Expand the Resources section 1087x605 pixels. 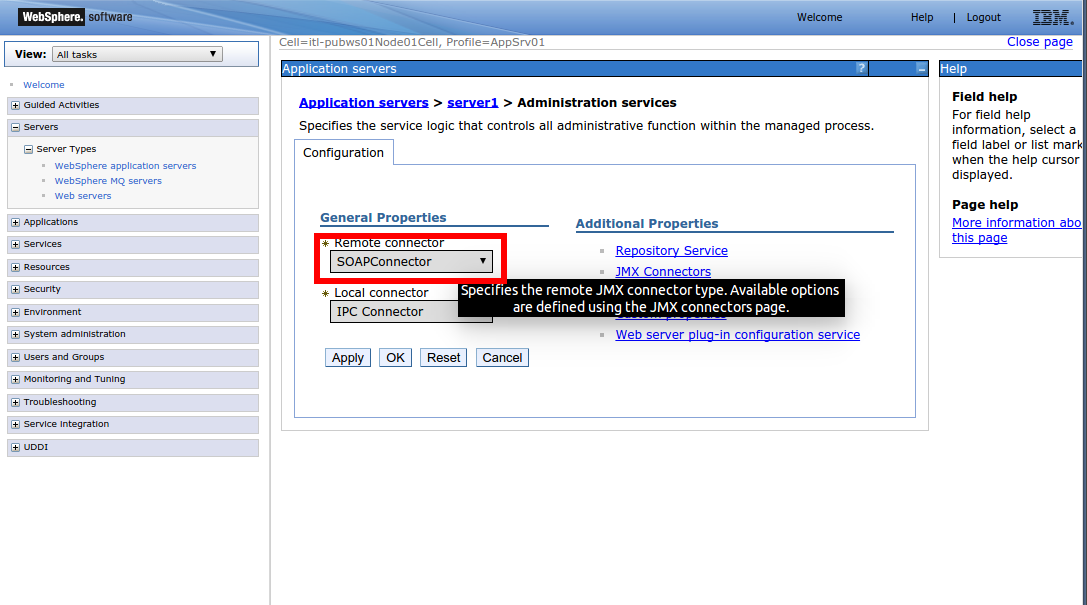pos(15,268)
